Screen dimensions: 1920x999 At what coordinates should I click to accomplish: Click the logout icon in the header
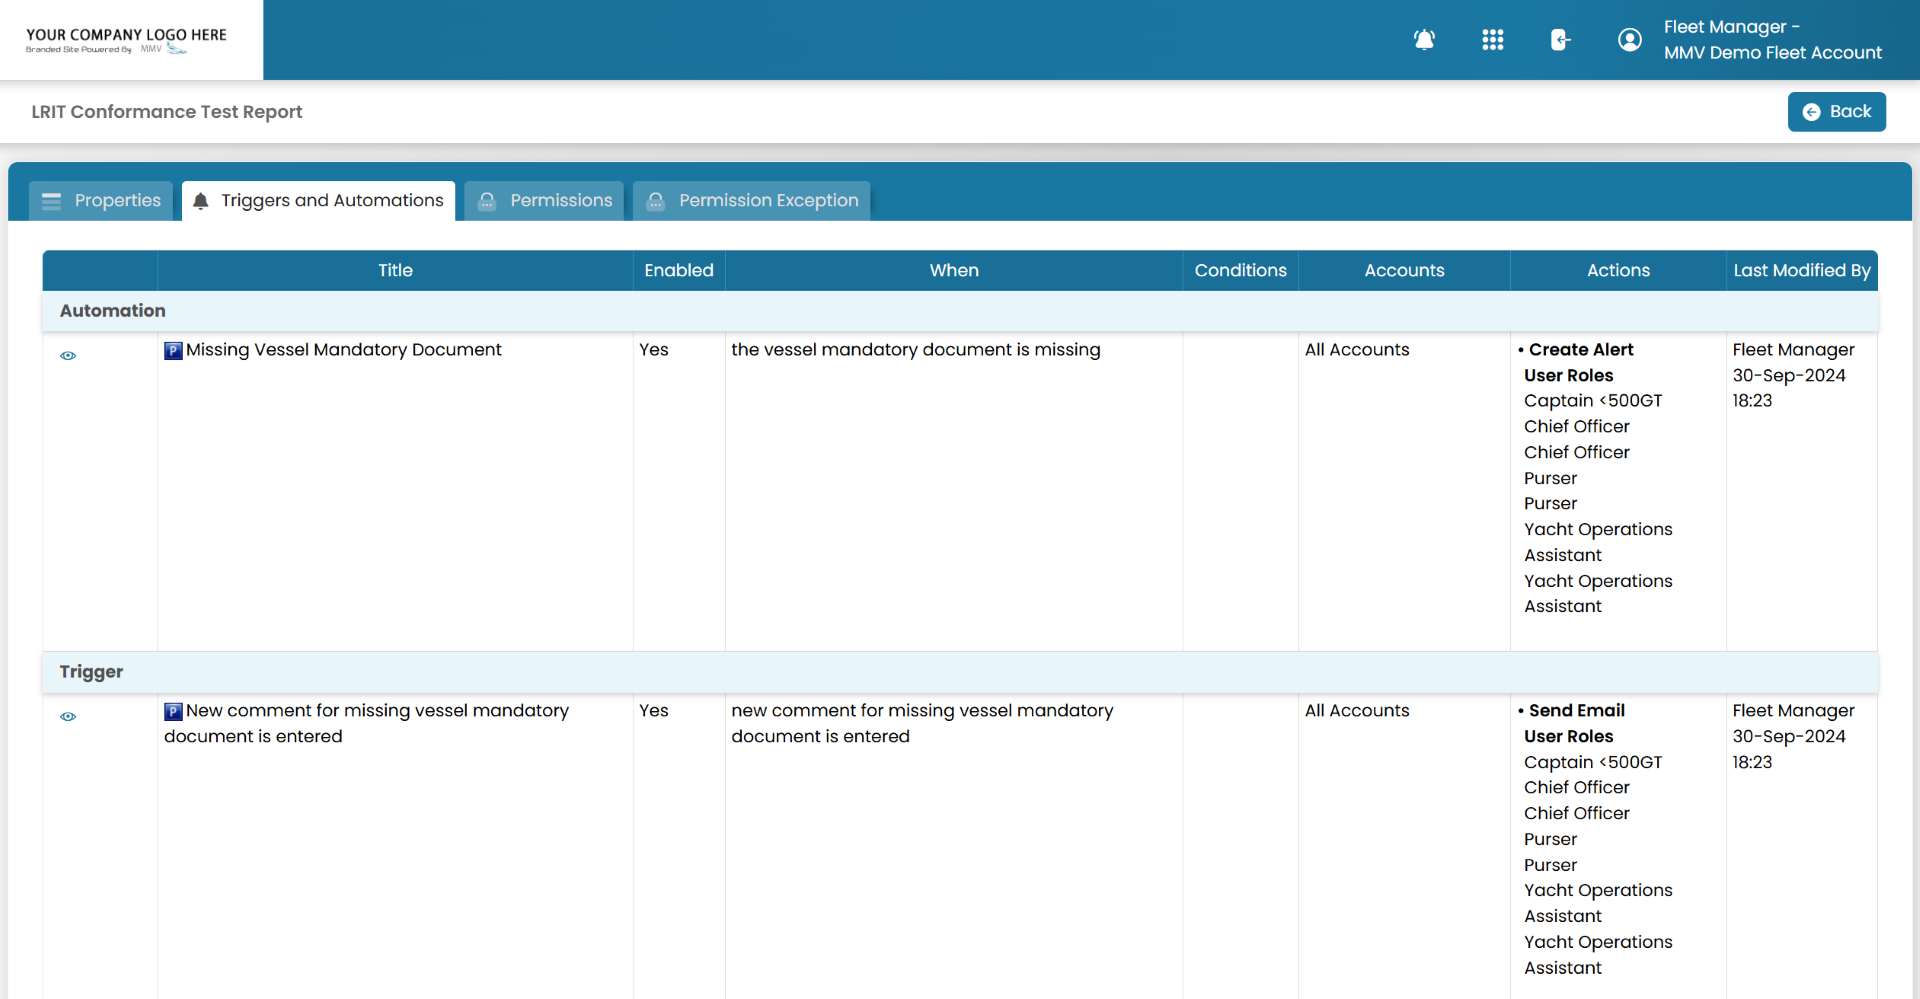(1560, 40)
